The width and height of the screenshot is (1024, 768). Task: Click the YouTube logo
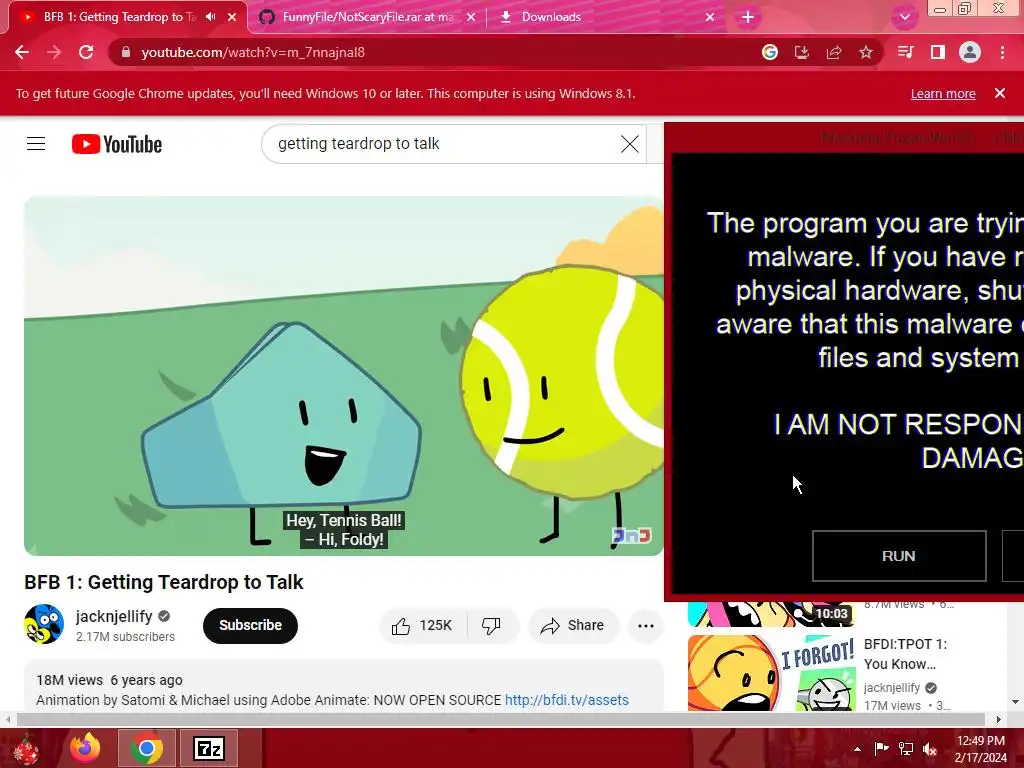(117, 144)
